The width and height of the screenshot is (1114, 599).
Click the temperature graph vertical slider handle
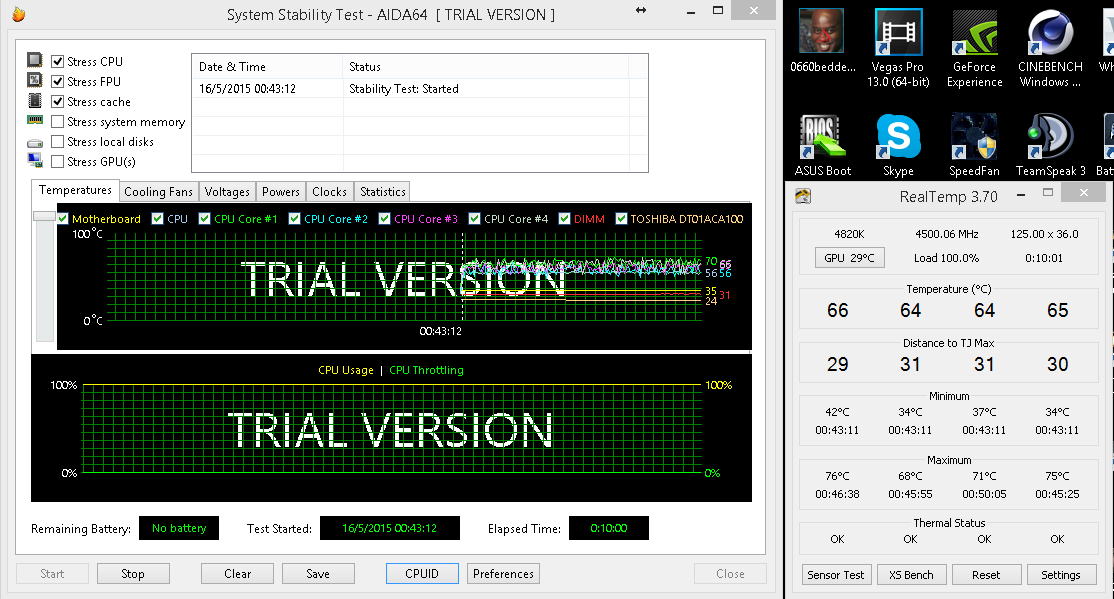44,215
